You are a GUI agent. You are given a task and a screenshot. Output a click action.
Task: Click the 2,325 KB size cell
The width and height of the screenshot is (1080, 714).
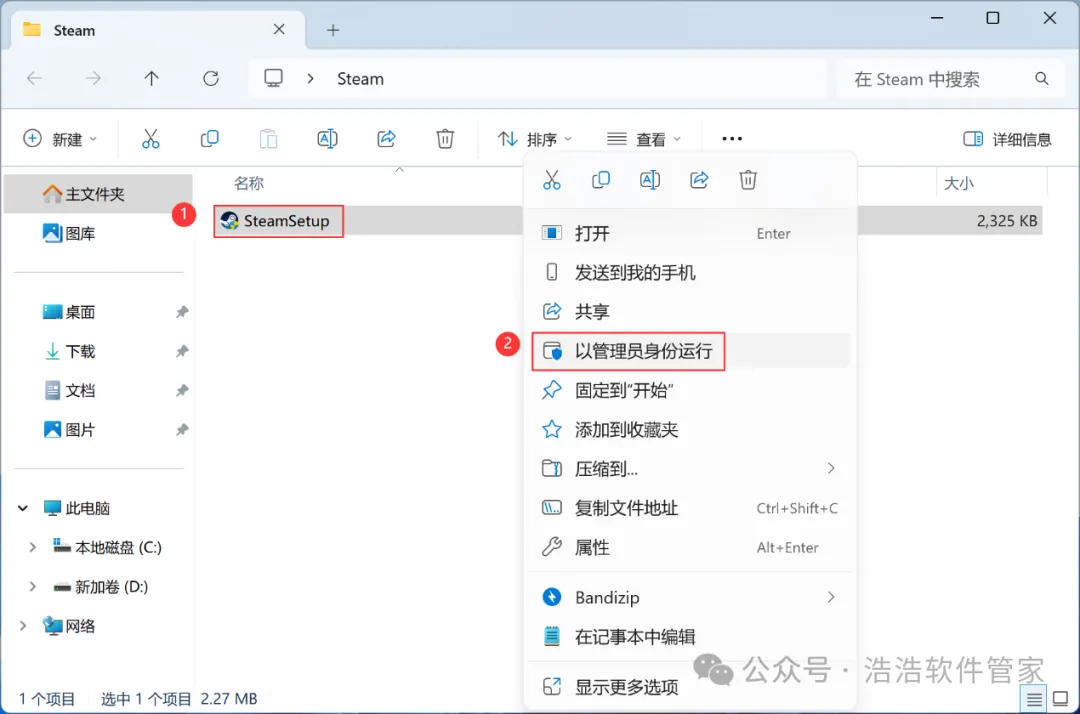pyautogui.click(x=1006, y=221)
